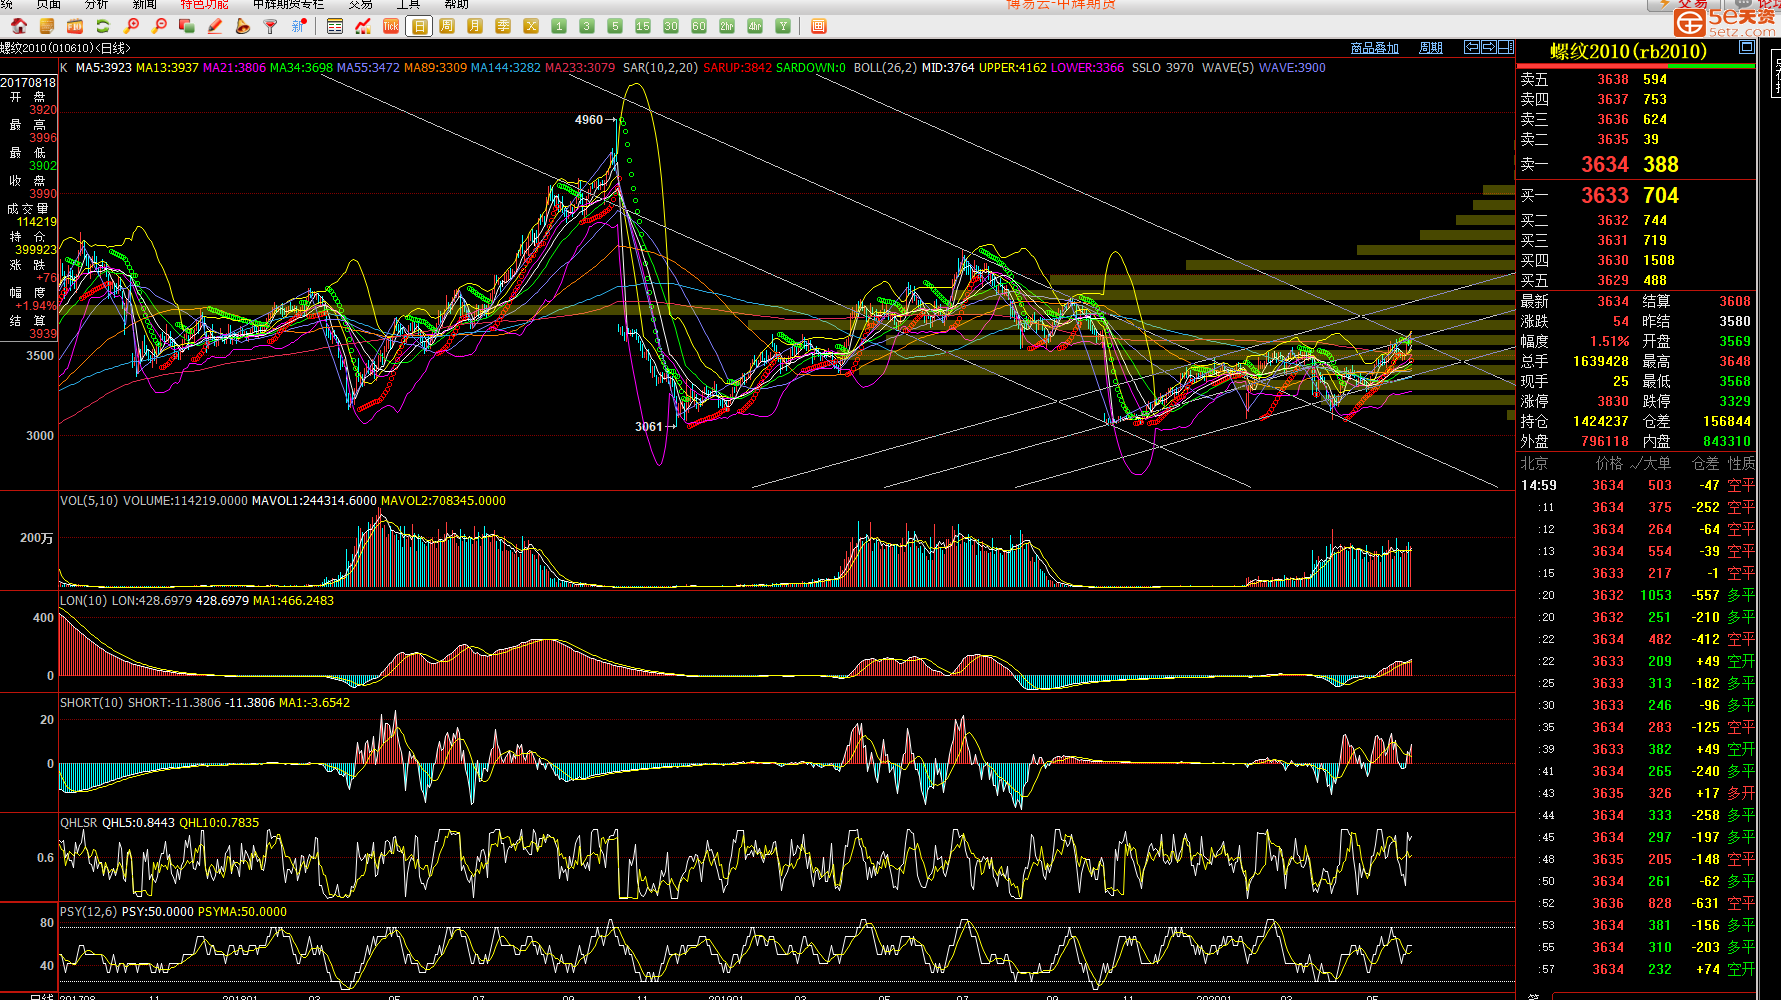Image resolution: width=1781 pixels, height=1000 pixels.
Task: Select the weekly 周 period
Action: point(447,27)
